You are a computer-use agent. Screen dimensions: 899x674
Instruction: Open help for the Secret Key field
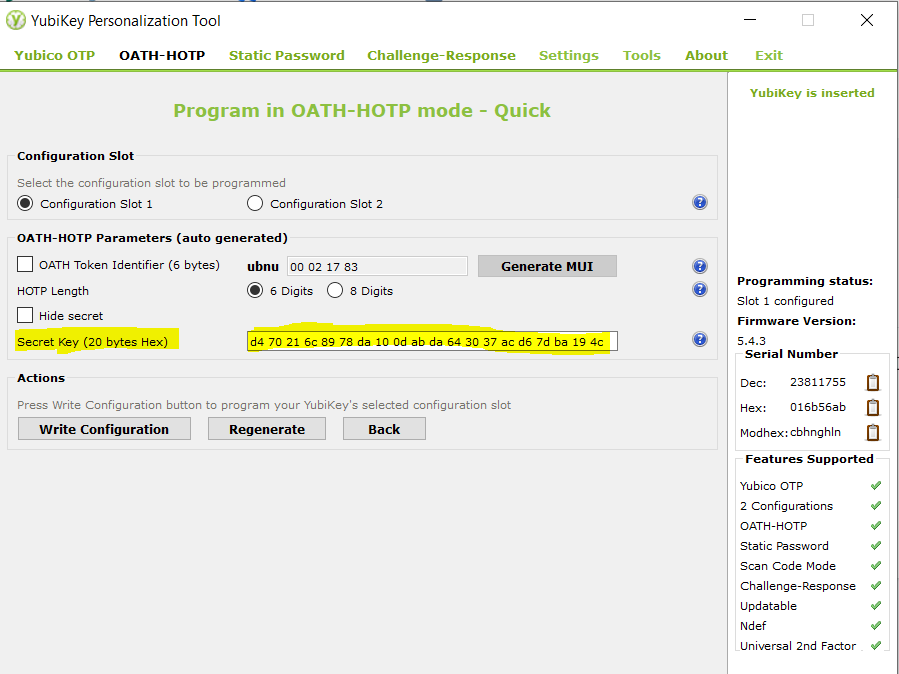coord(699,339)
